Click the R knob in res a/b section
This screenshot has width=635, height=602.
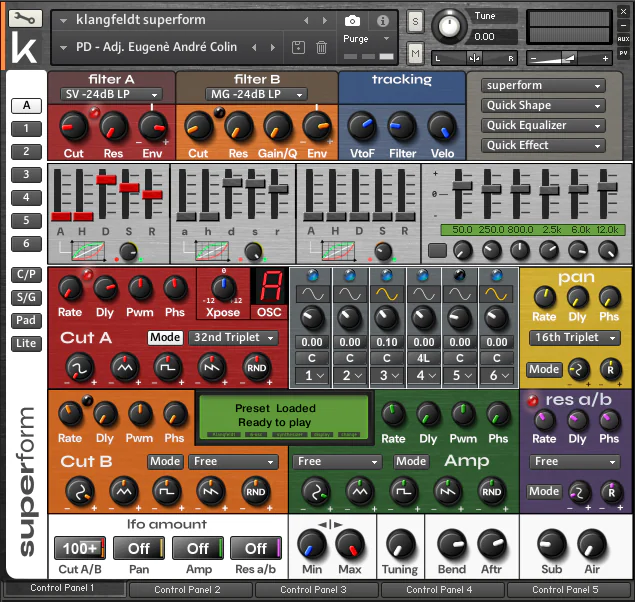pos(611,492)
